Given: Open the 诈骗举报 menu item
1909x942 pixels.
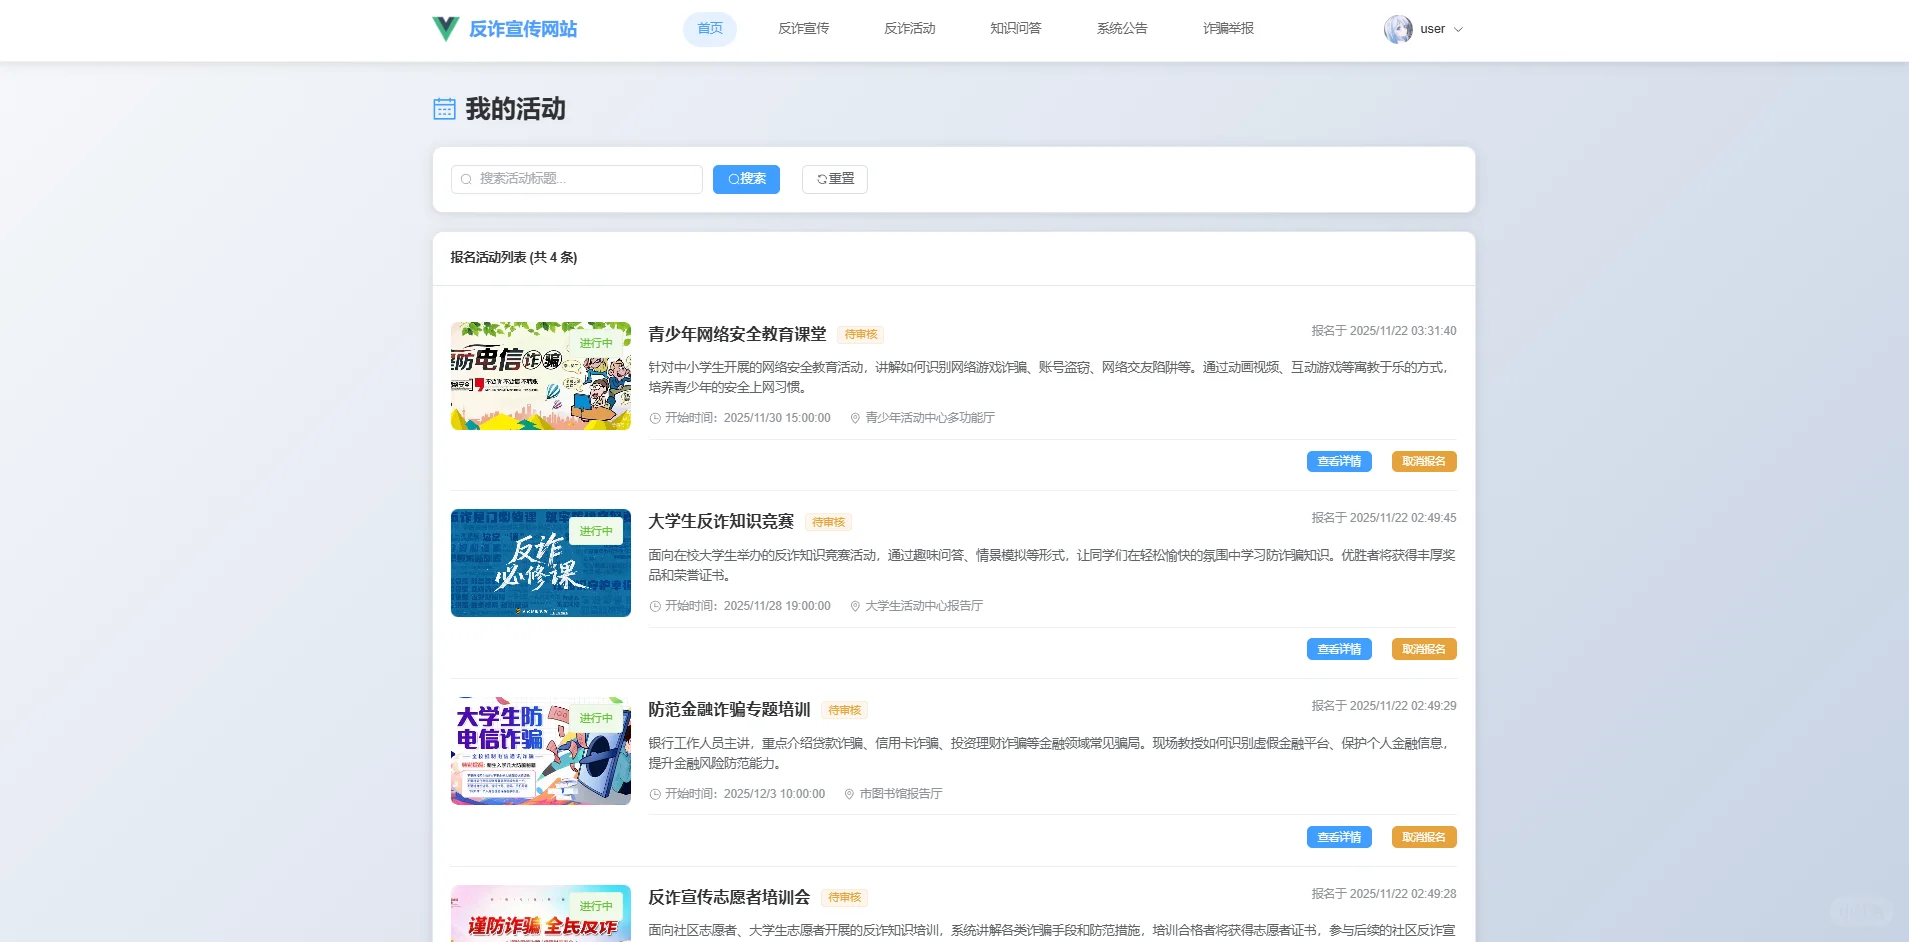Looking at the screenshot, I should [1227, 29].
